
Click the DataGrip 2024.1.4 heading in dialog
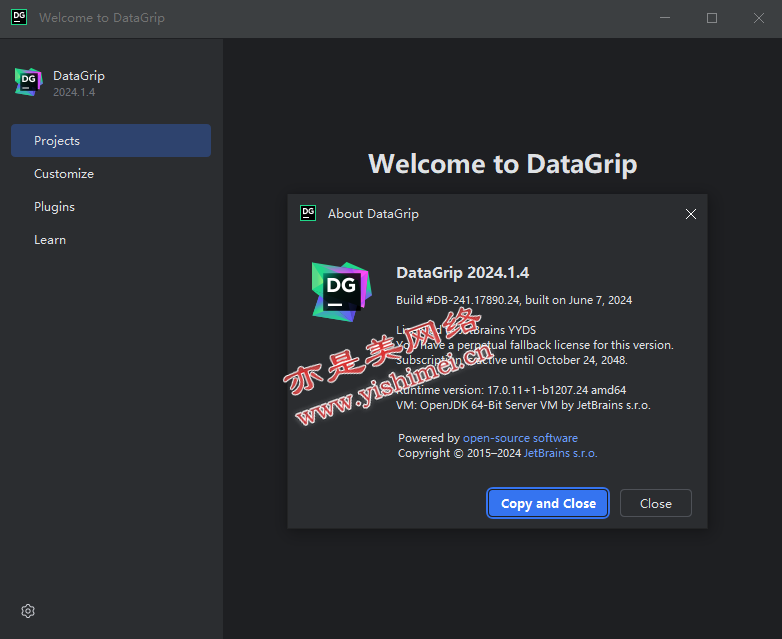(x=462, y=272)
